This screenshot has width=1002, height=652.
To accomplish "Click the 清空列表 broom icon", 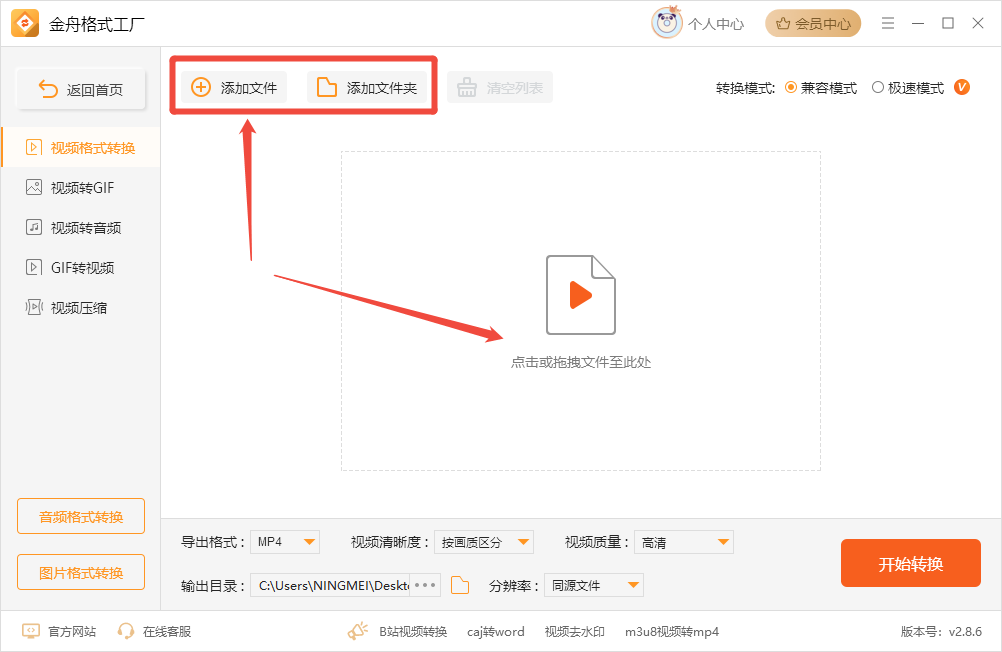I will click(466, 88).
